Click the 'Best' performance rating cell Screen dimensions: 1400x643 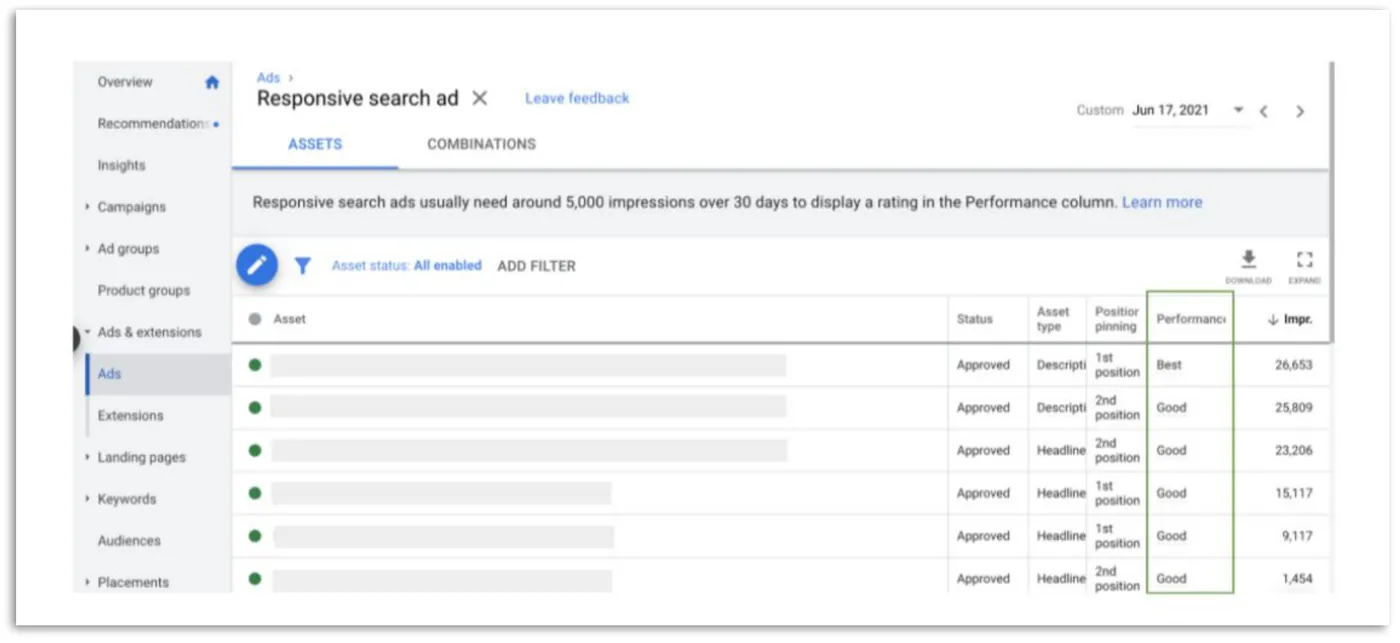pos(1169,365)
